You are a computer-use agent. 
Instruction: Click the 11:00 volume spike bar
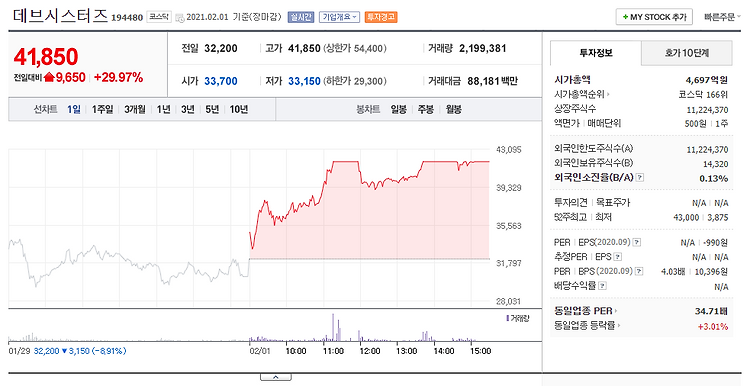(x=333, y=328)
